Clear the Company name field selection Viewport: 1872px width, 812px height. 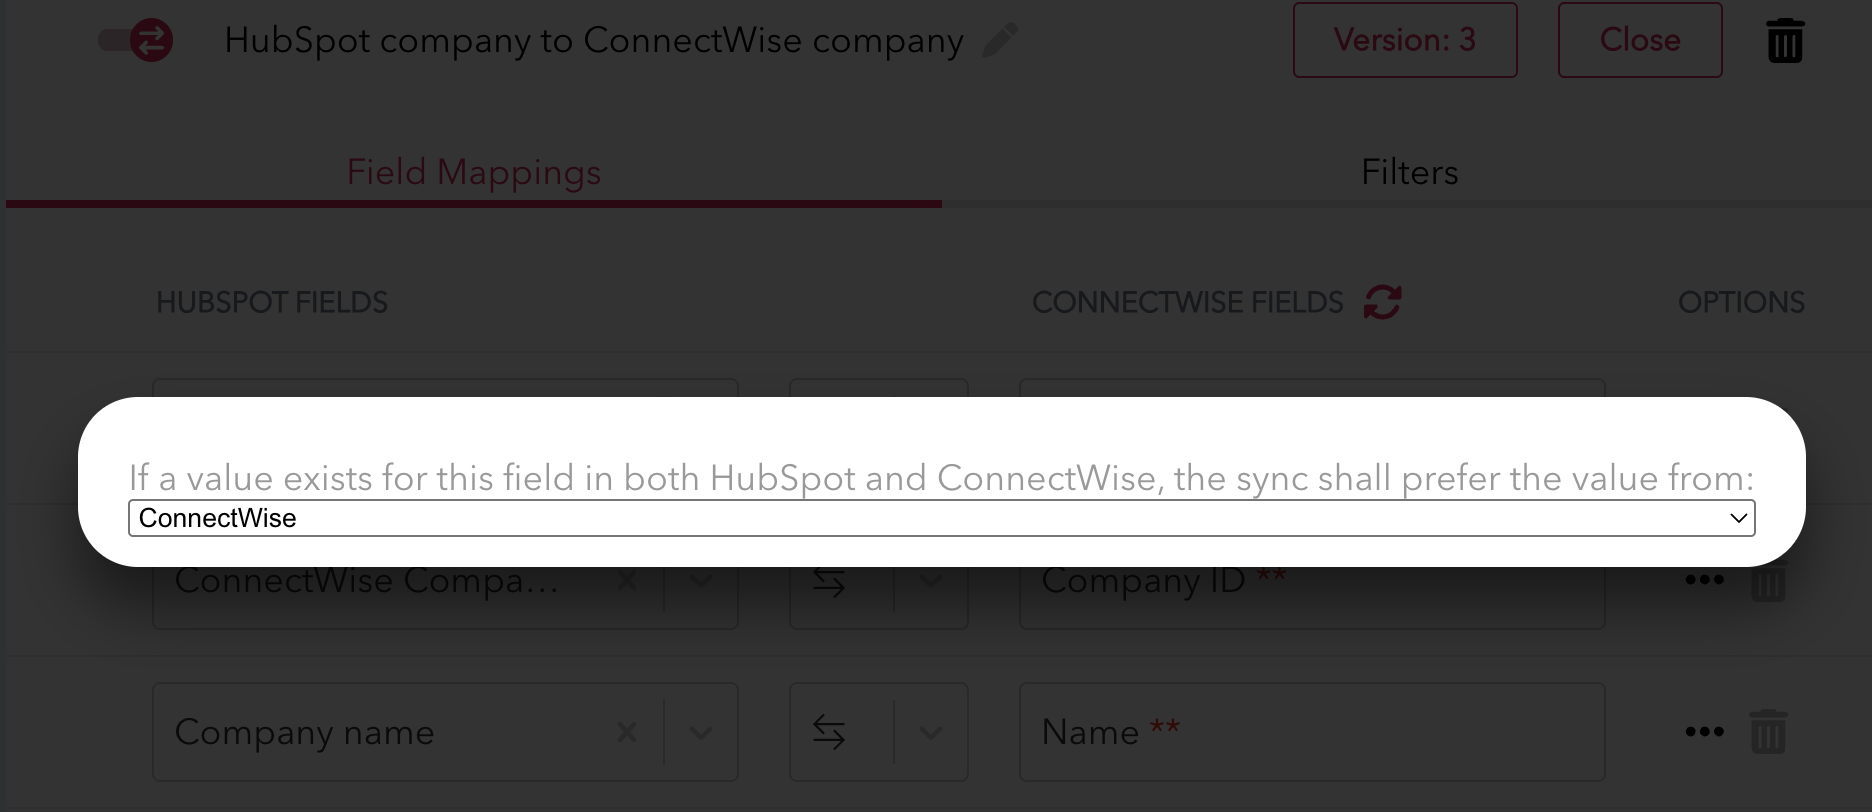pyautogui.click(x=627, y=733)
